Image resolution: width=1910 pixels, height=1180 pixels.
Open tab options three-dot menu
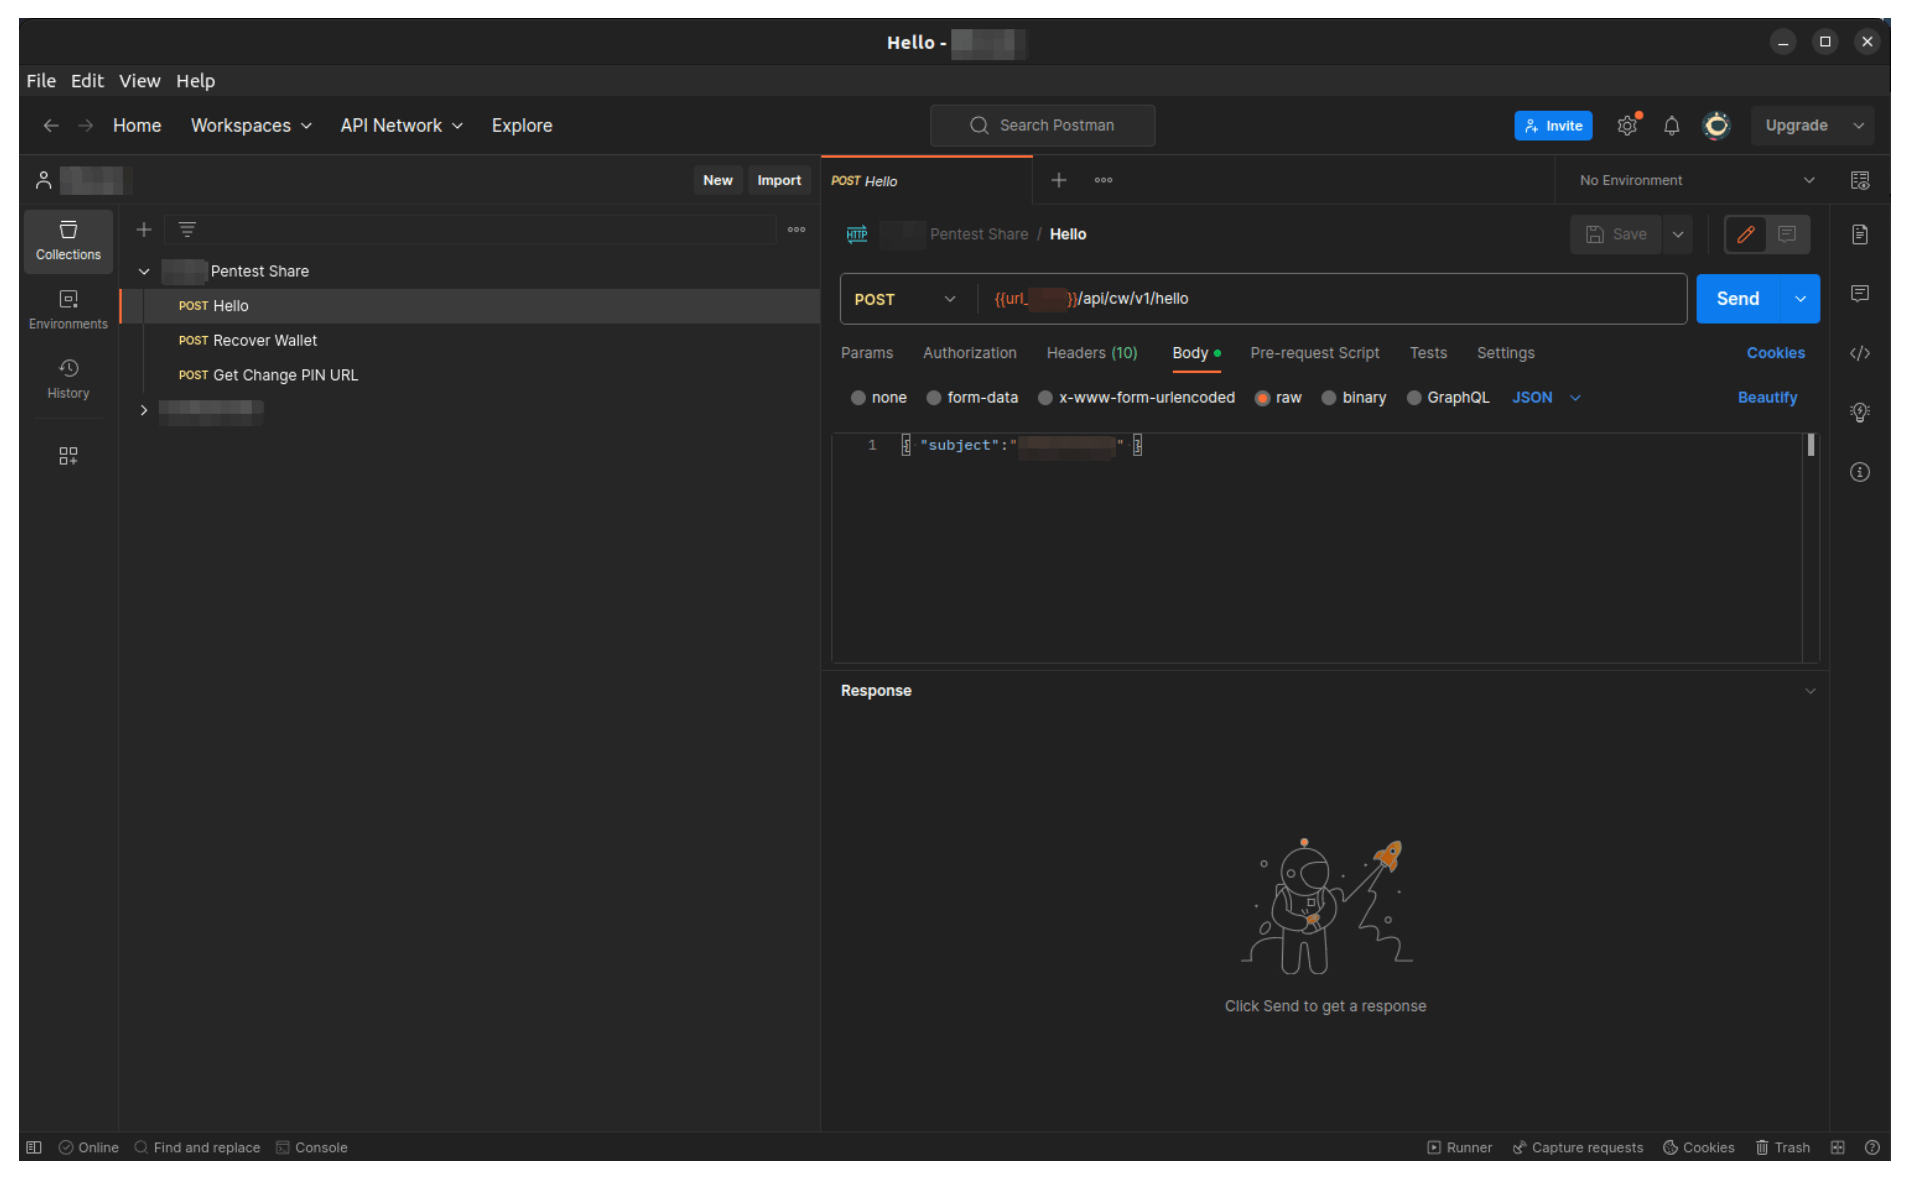[x=1103, y=180]
